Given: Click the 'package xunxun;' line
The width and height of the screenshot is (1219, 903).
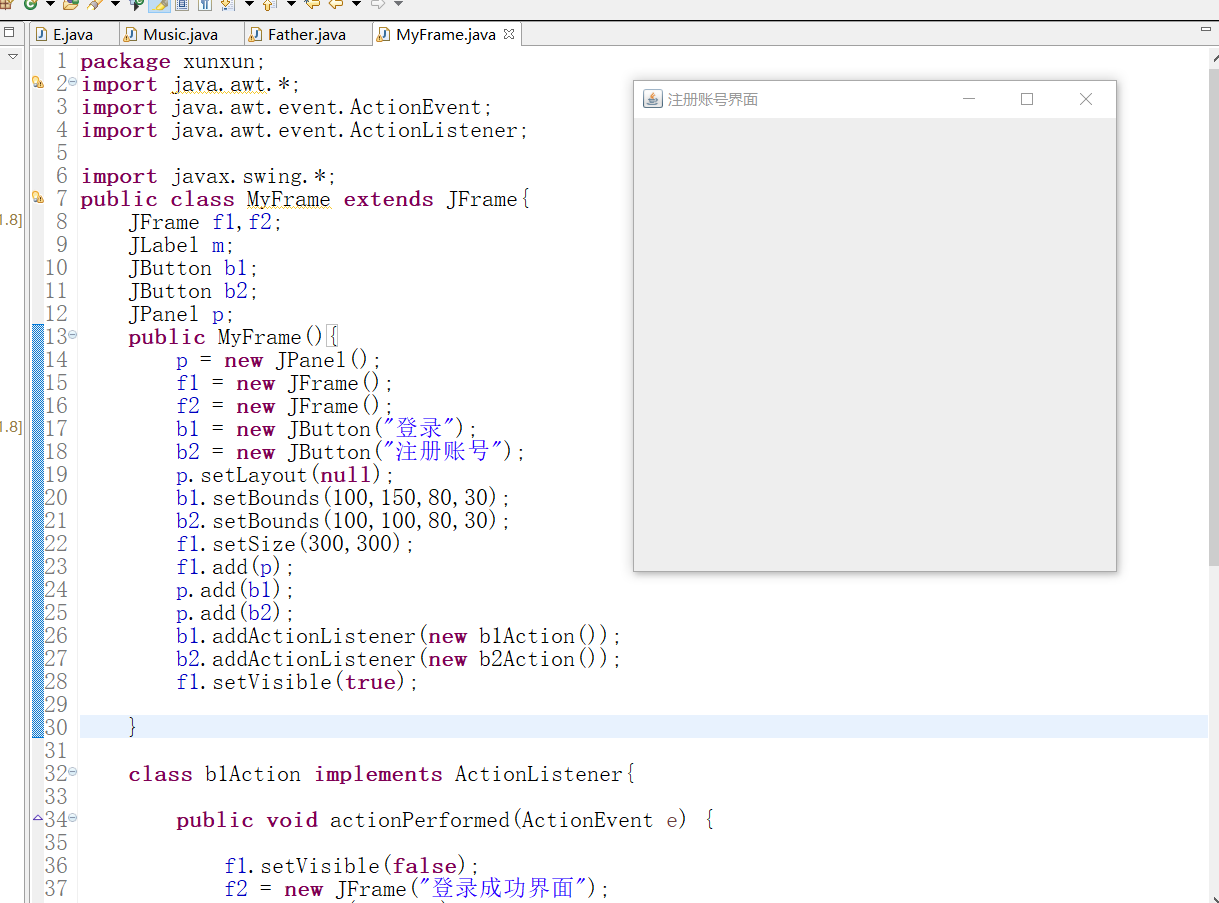Looking at the screenshot, I should 173,61.
